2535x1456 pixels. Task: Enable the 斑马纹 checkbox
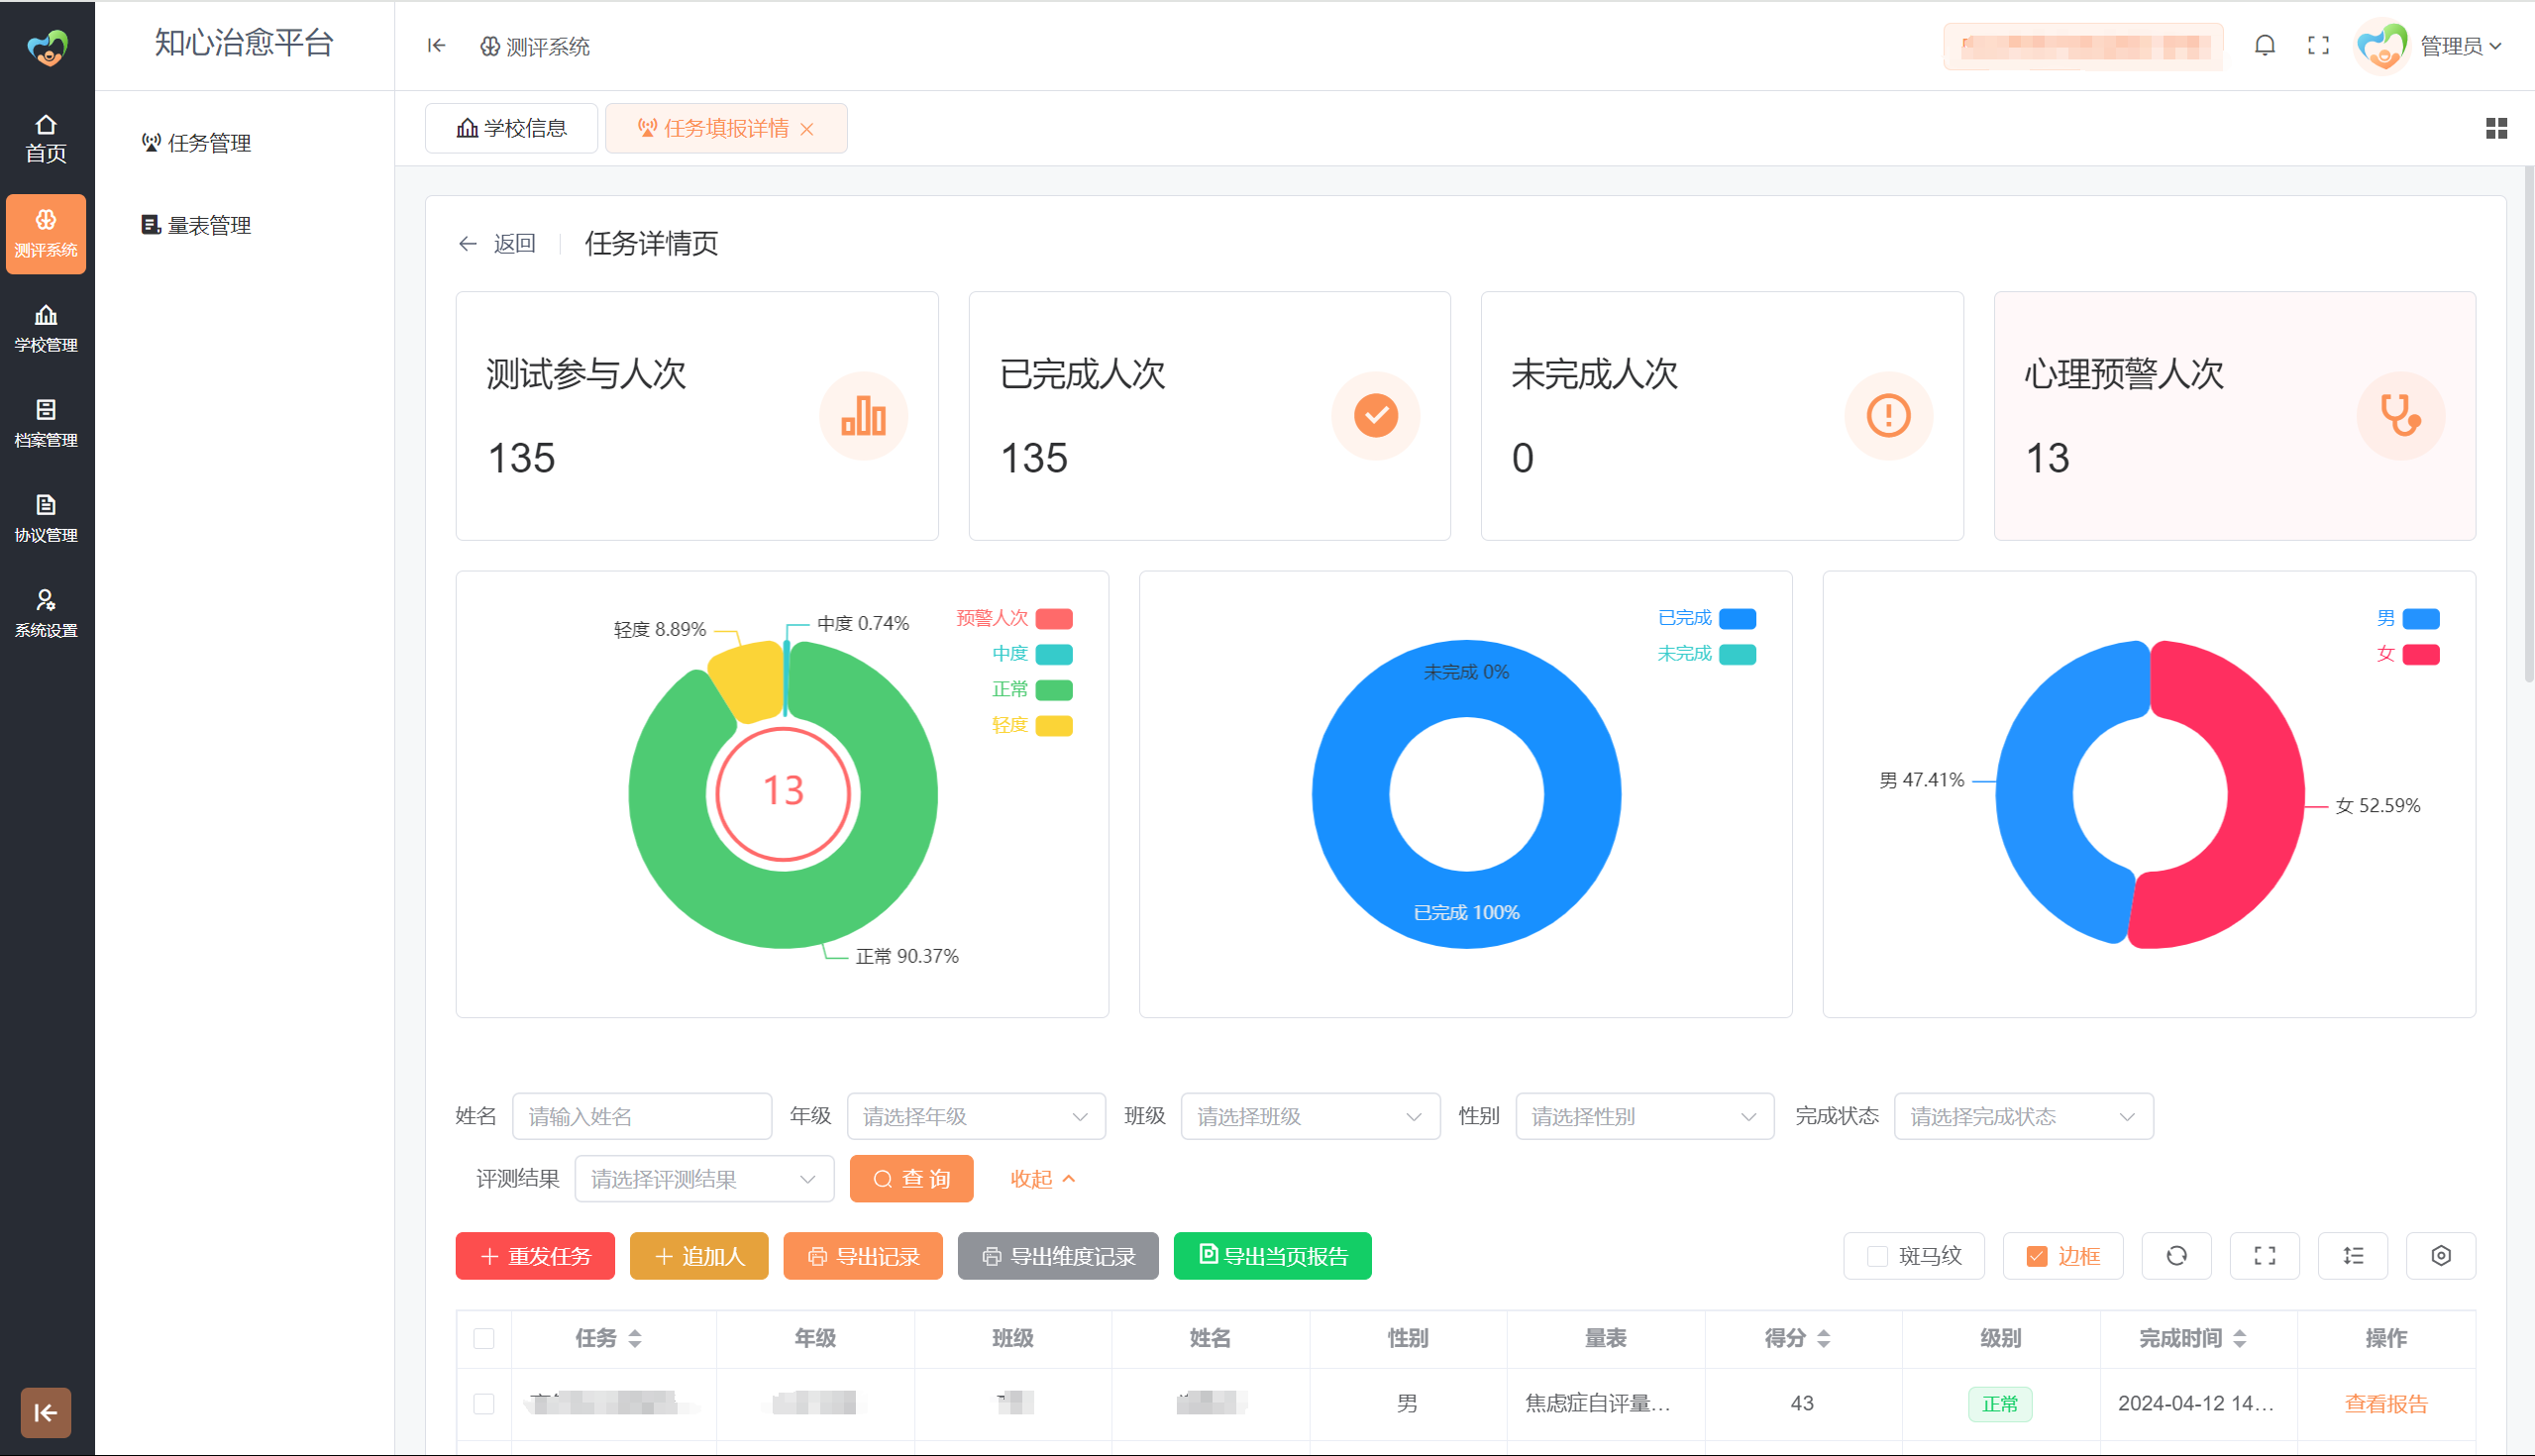point(1877,1257)
